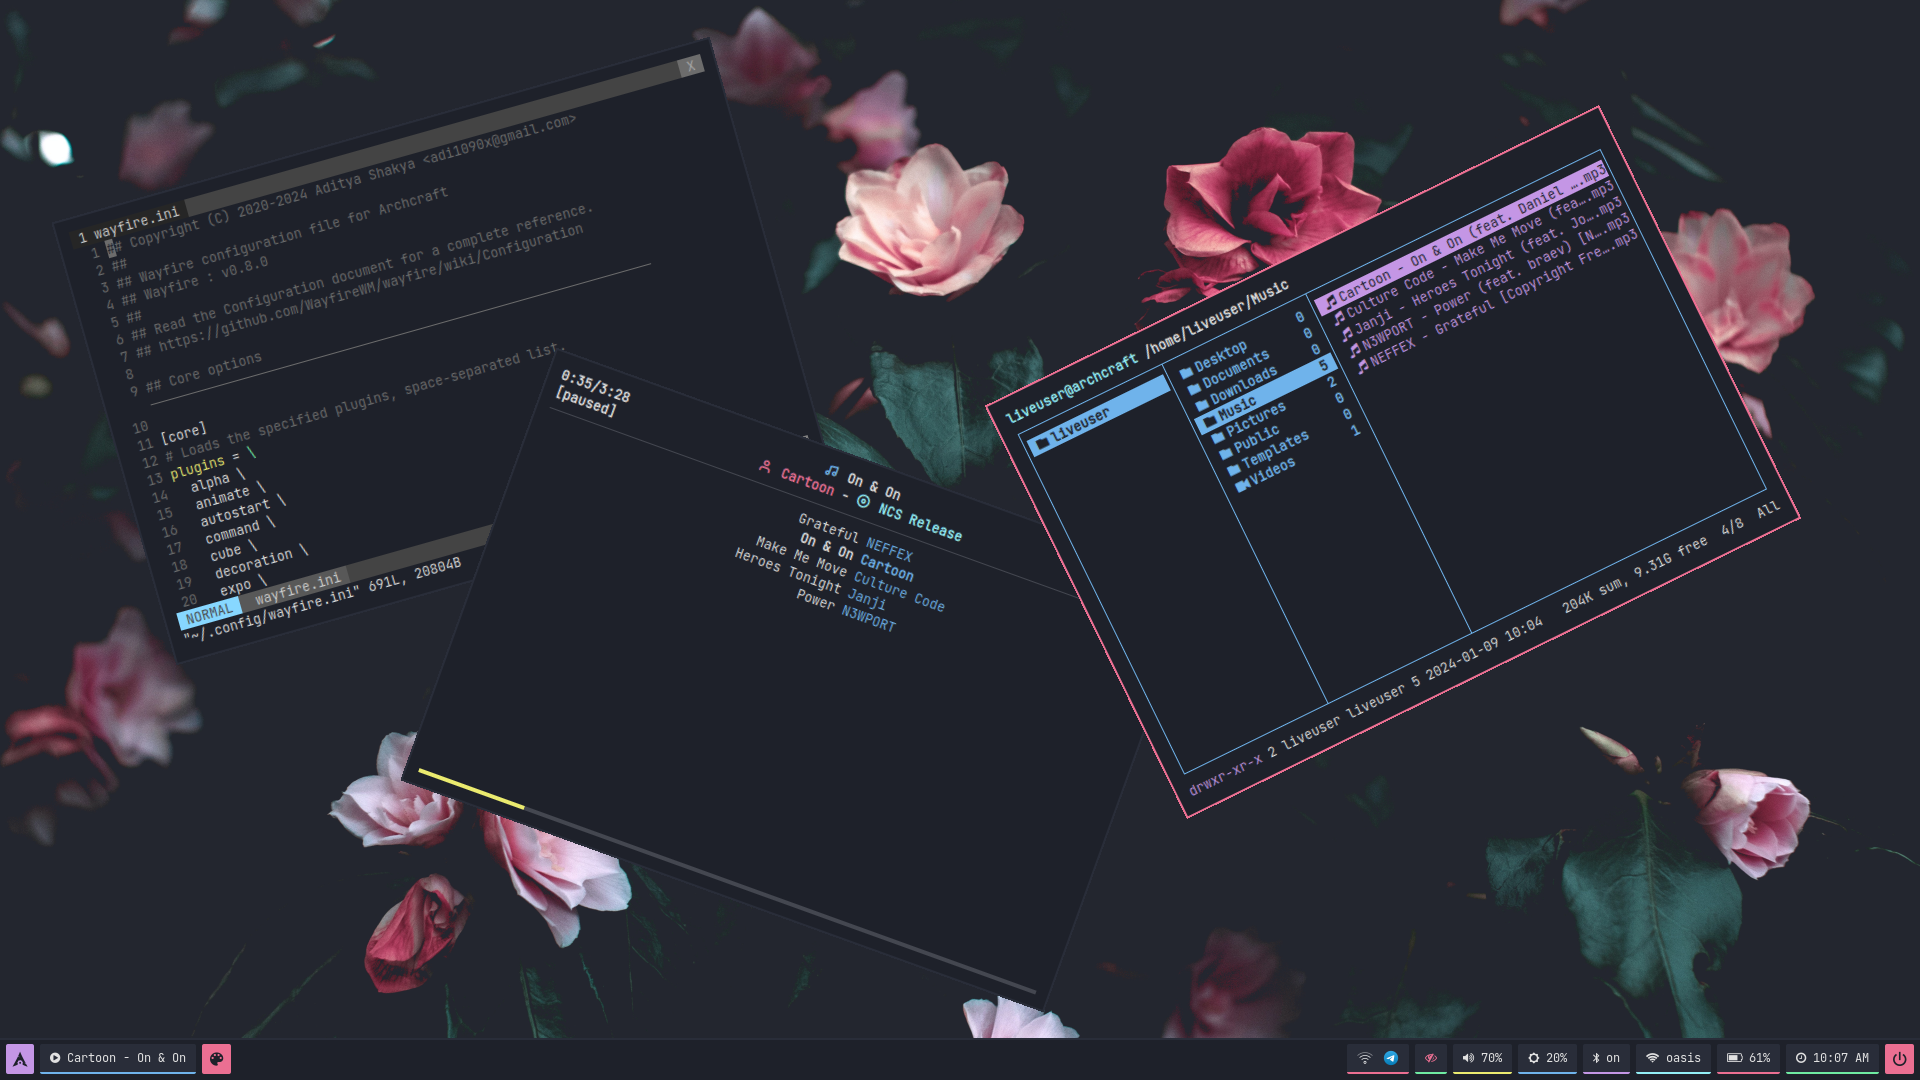Image resolution: width=1920 pixels, height=1080 pixels.
Task: Open the Music folder in ranger
Action: tap(1235, 408)
